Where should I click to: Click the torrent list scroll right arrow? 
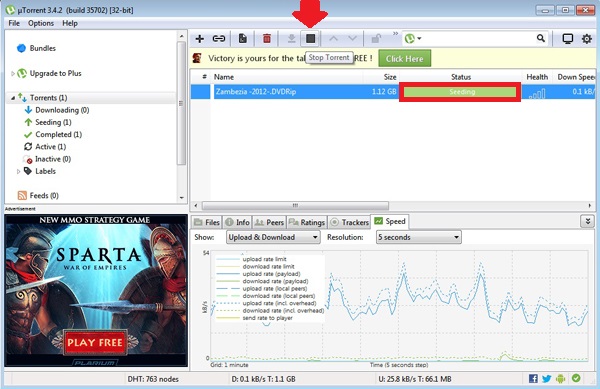590,206
